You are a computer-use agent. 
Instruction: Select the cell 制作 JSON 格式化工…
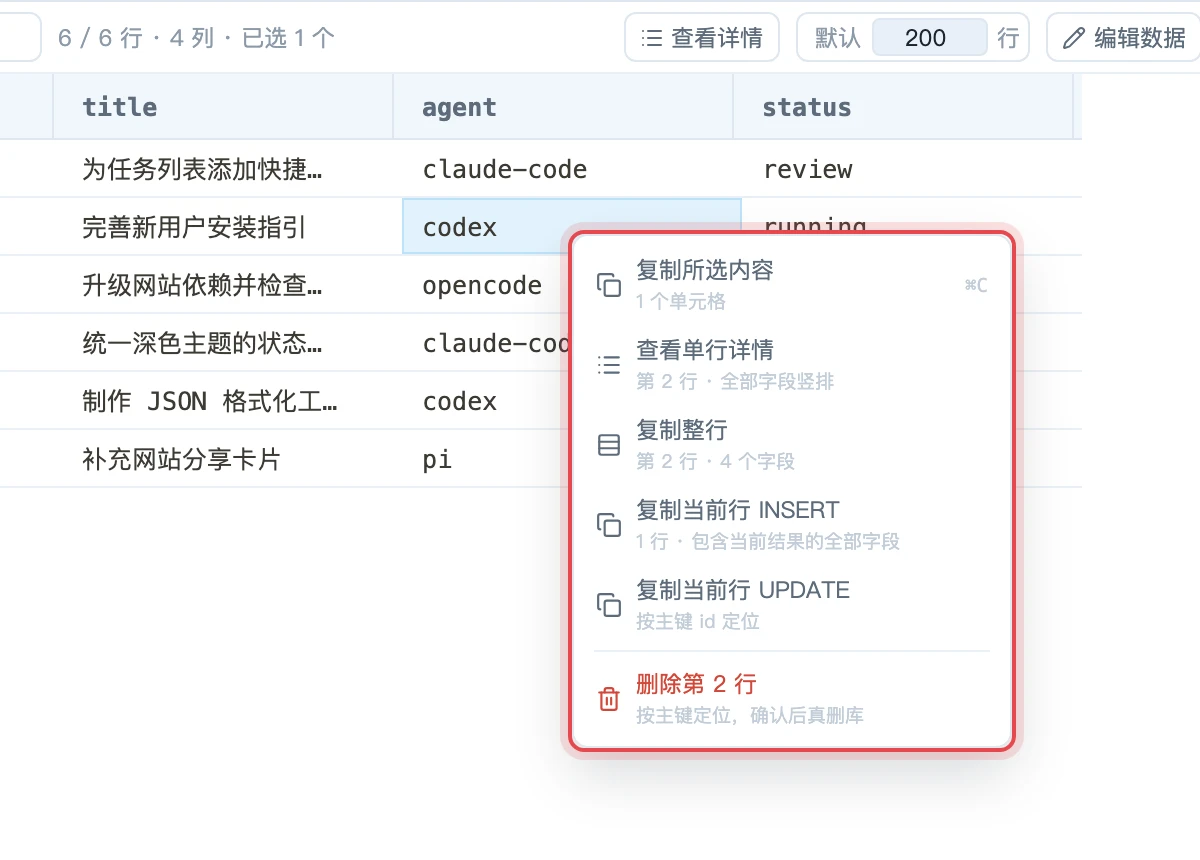click(x=223, y=401)
